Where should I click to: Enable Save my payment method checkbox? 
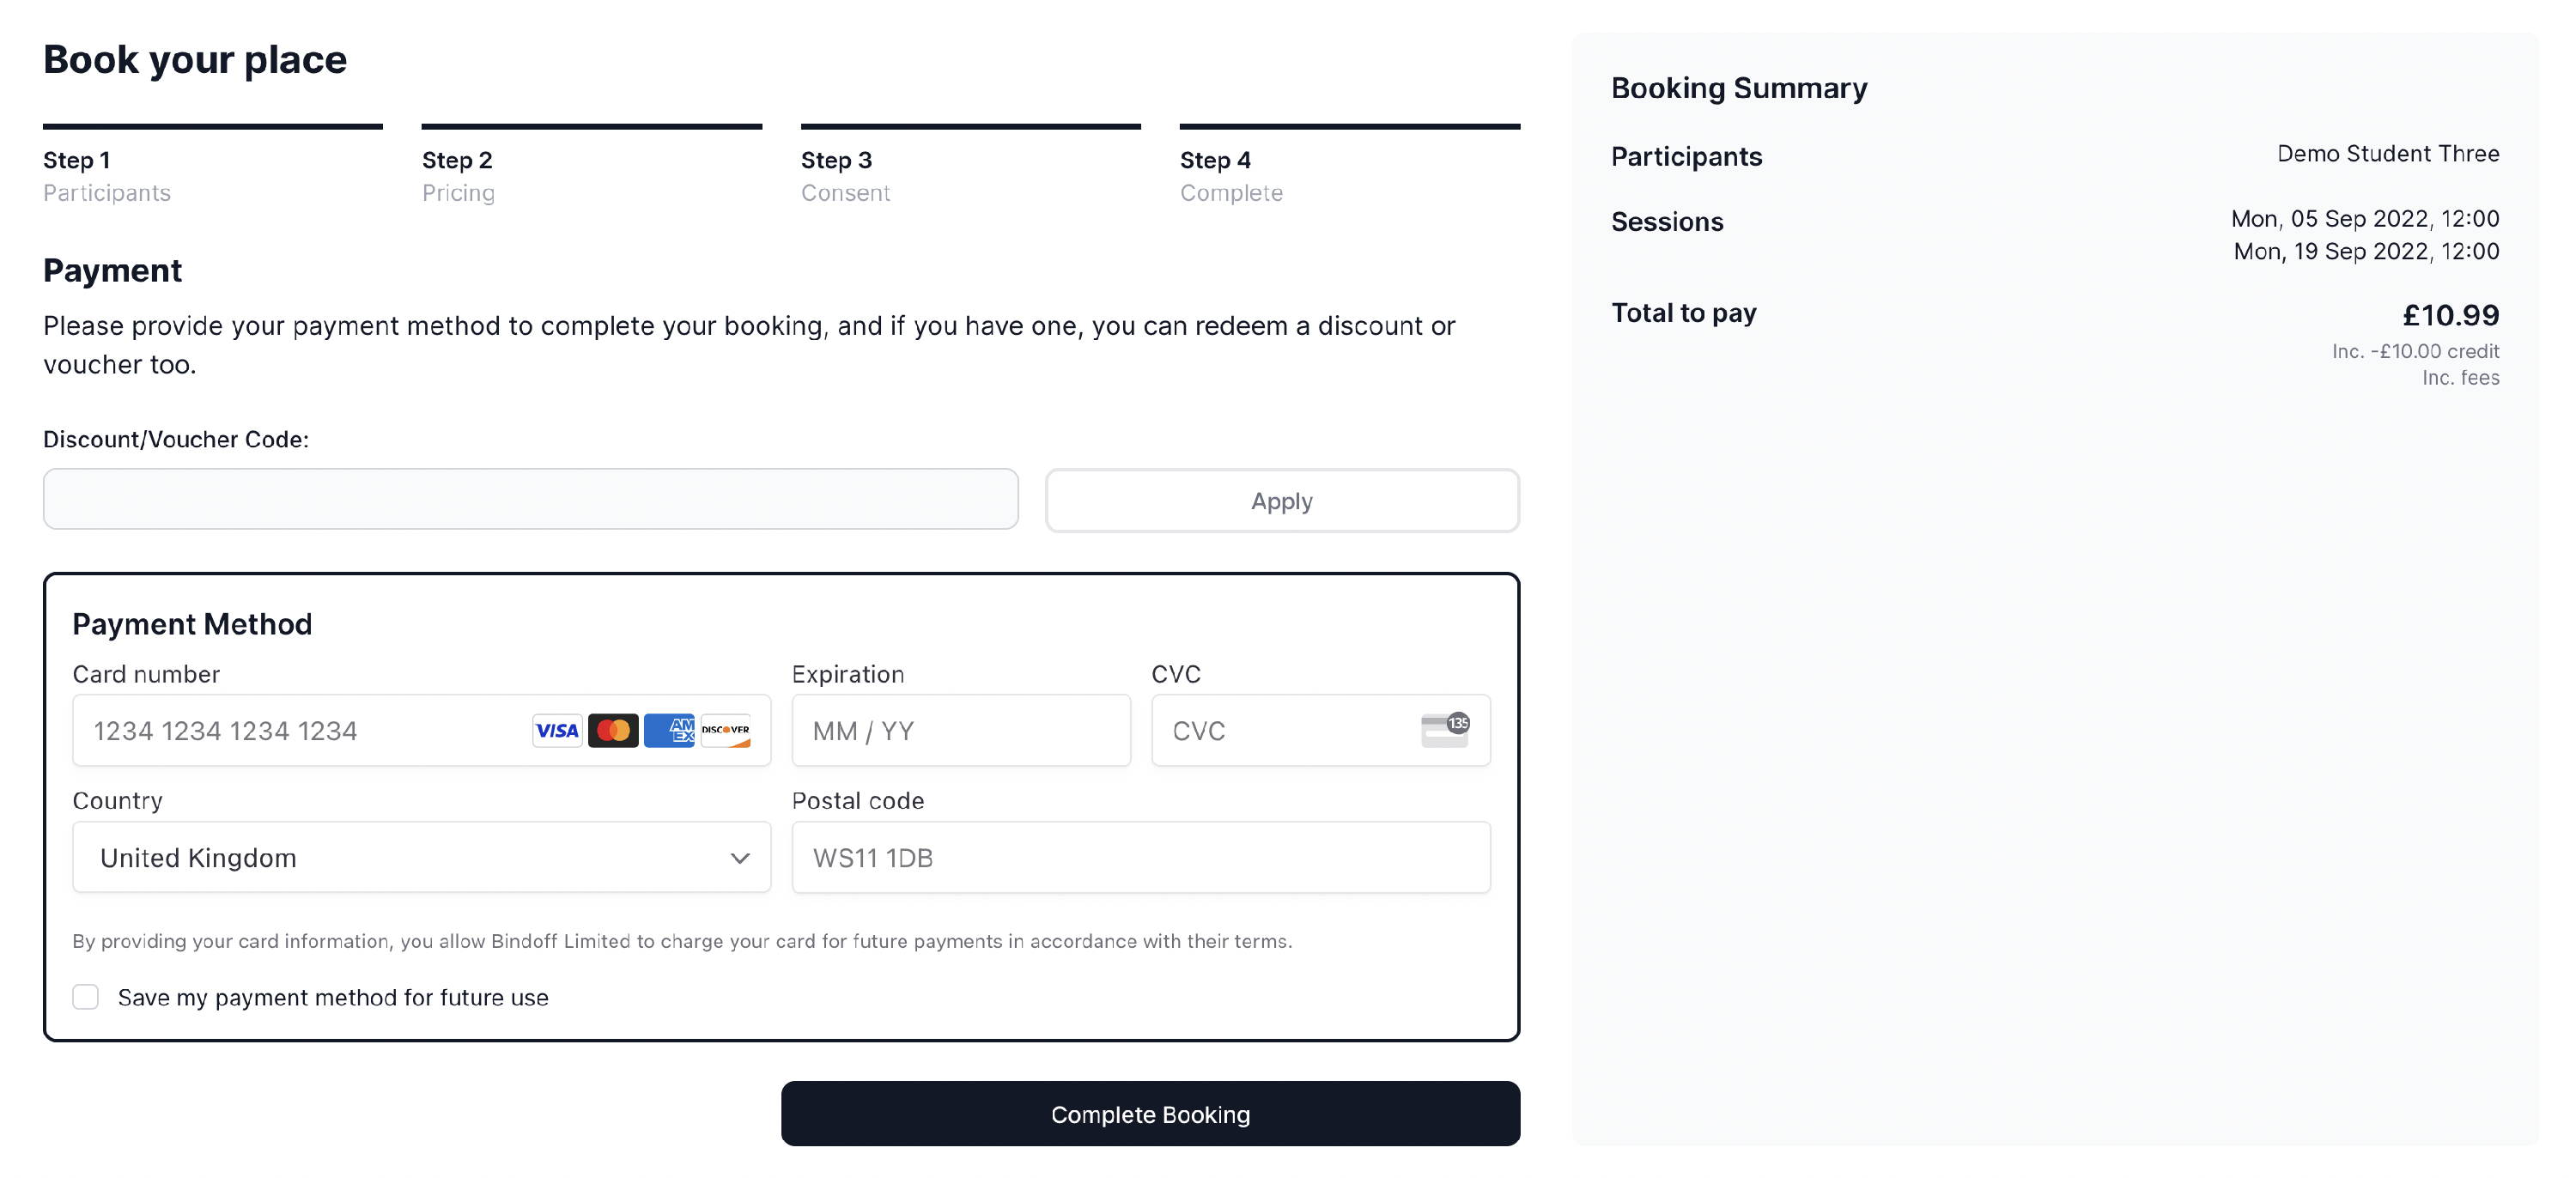[85, 994]
